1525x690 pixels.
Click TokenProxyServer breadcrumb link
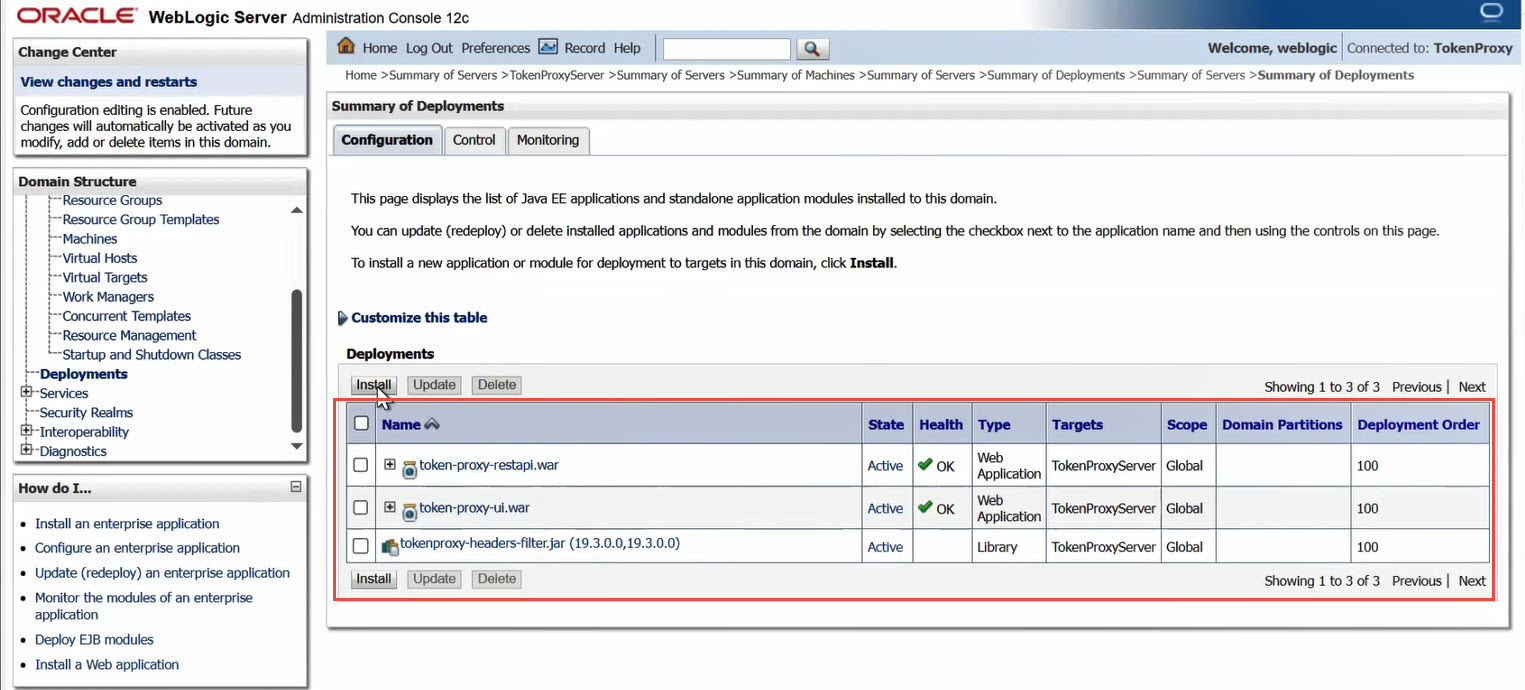[558, 75]
